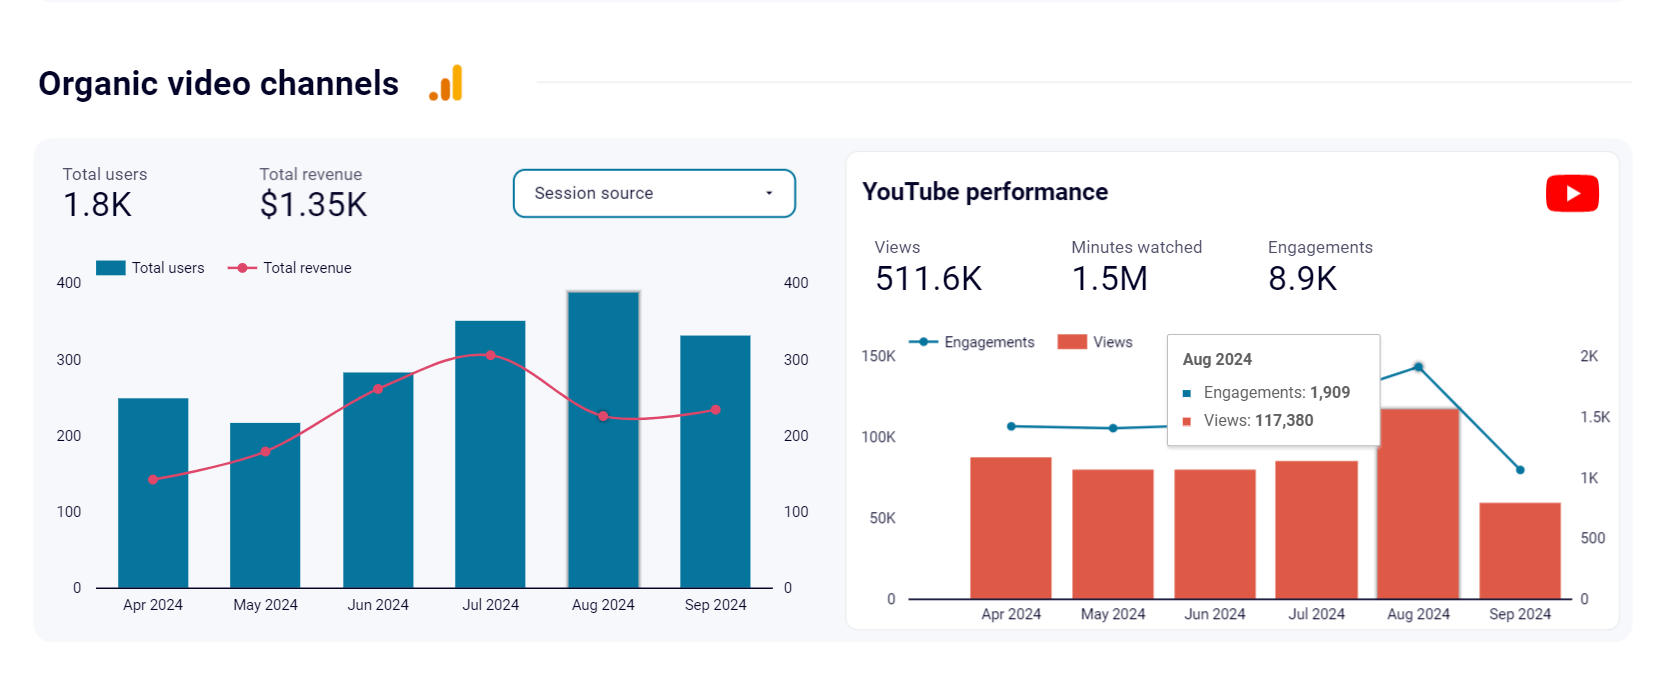Click the Sep 2024 engagements data point
The height and width of the screenshot is (685, 1666).
tap(1520, 470)
